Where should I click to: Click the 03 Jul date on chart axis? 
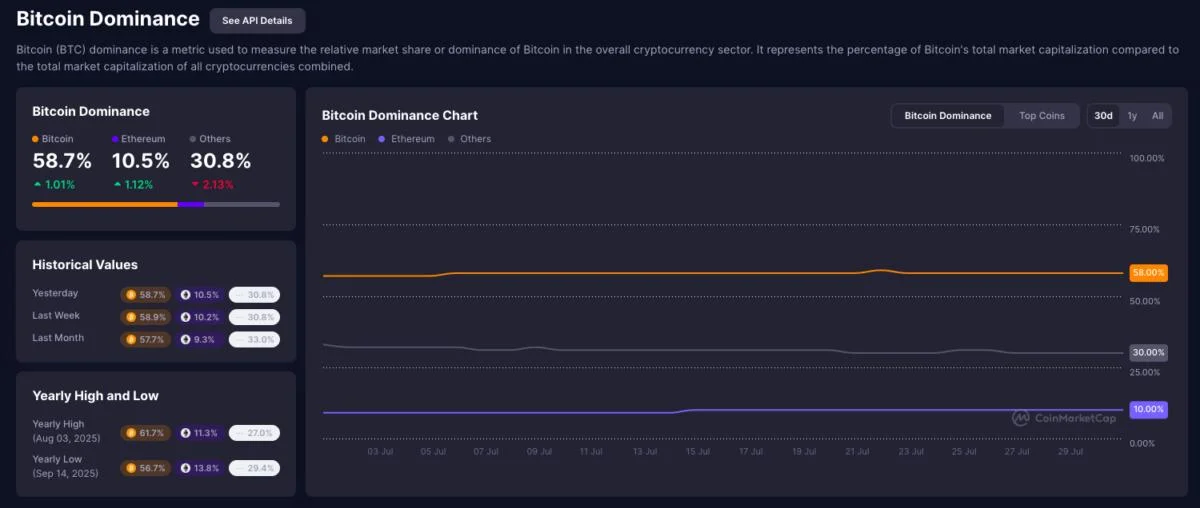(380, 451)
